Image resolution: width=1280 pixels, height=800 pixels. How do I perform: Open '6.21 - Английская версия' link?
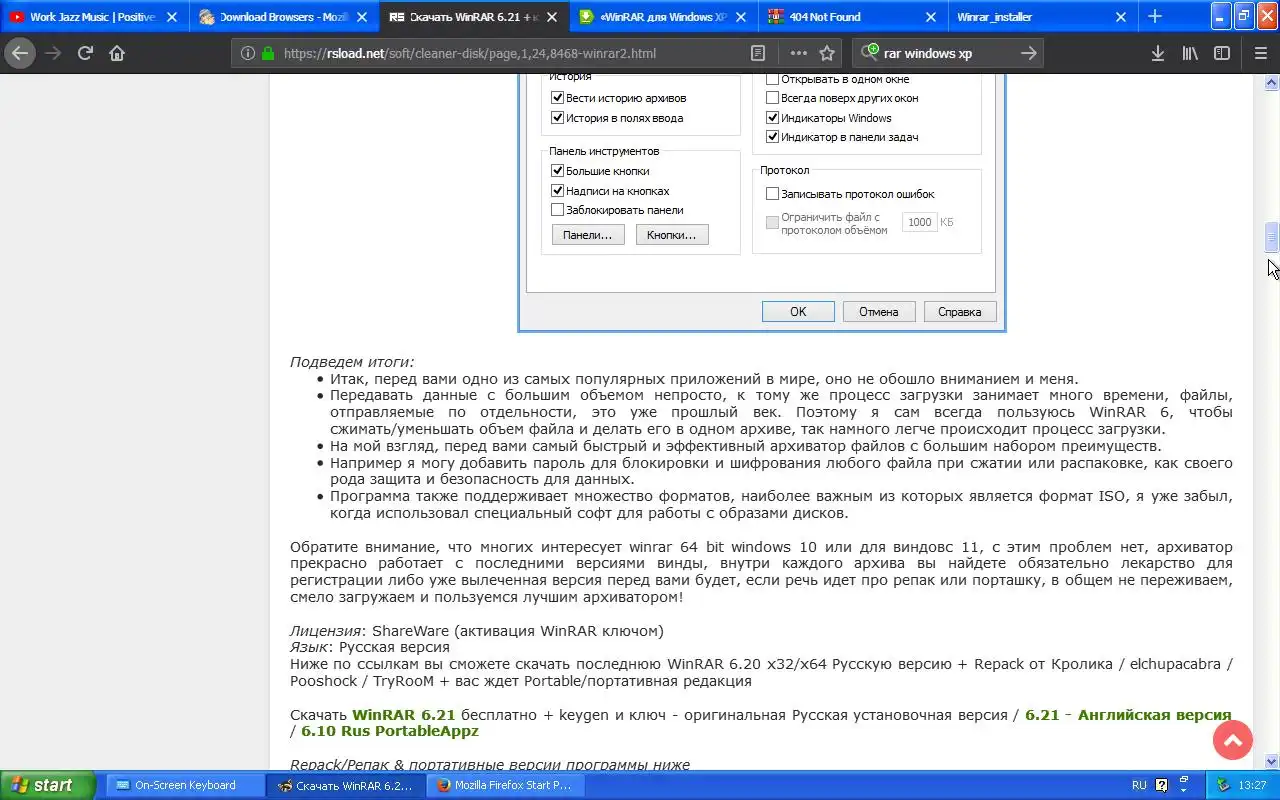tap(1128, 715)
